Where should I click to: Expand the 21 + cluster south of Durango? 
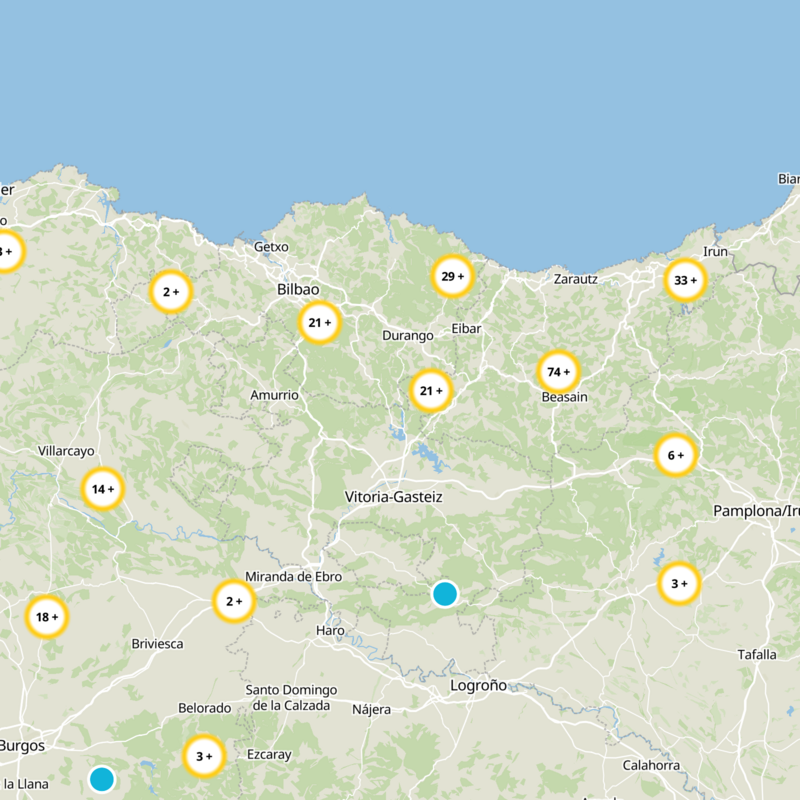(431, 391)
